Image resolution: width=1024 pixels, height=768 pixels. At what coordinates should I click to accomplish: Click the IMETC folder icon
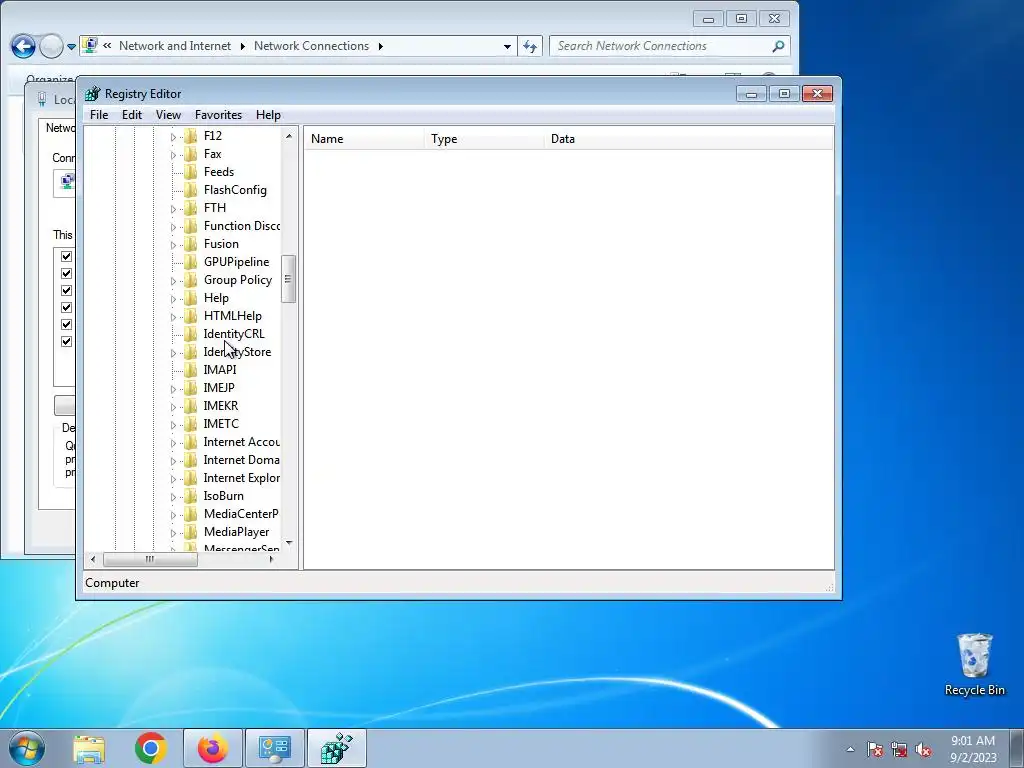point(191,424)
